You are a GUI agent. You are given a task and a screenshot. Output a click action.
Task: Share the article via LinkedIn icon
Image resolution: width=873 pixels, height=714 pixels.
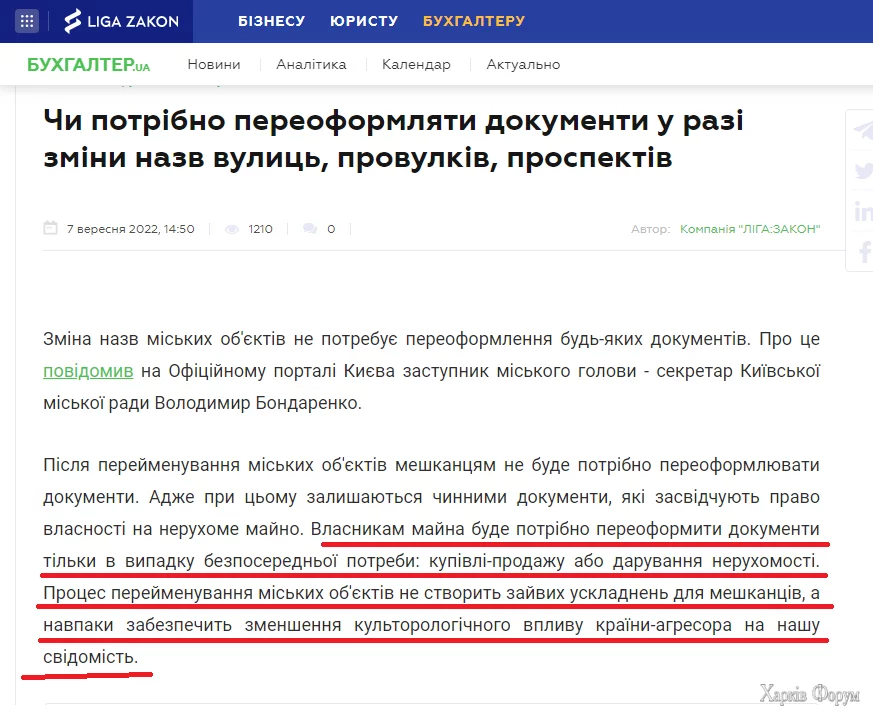point(864,211)
